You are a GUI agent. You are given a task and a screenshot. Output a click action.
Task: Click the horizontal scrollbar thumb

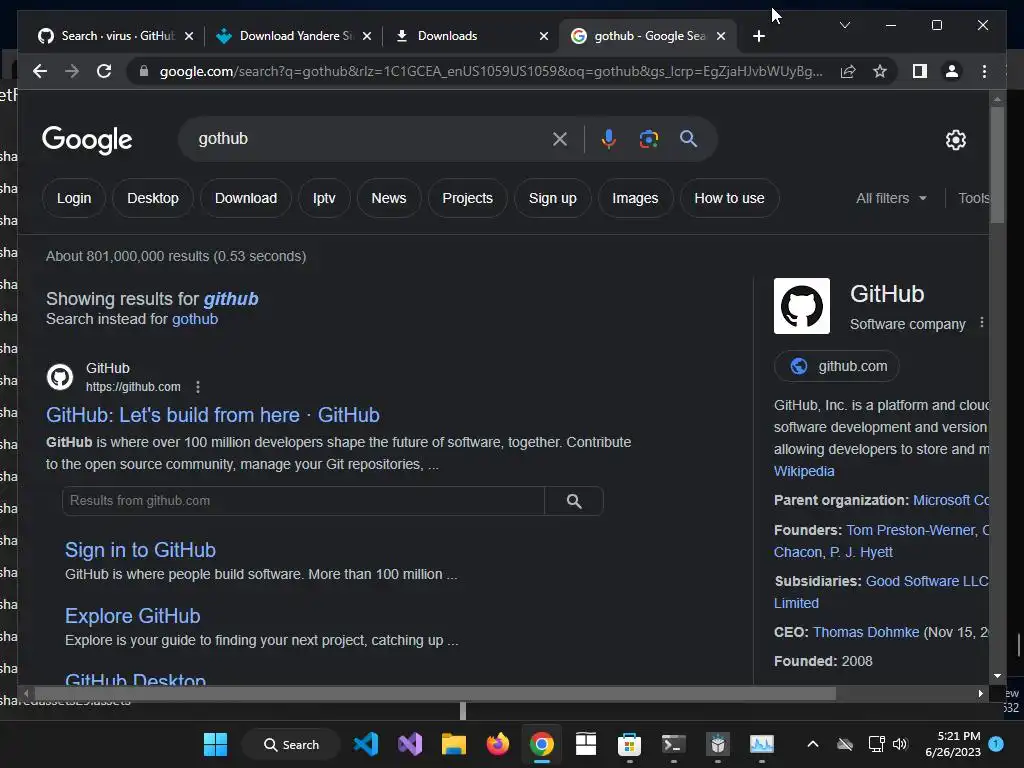point(435,694)
